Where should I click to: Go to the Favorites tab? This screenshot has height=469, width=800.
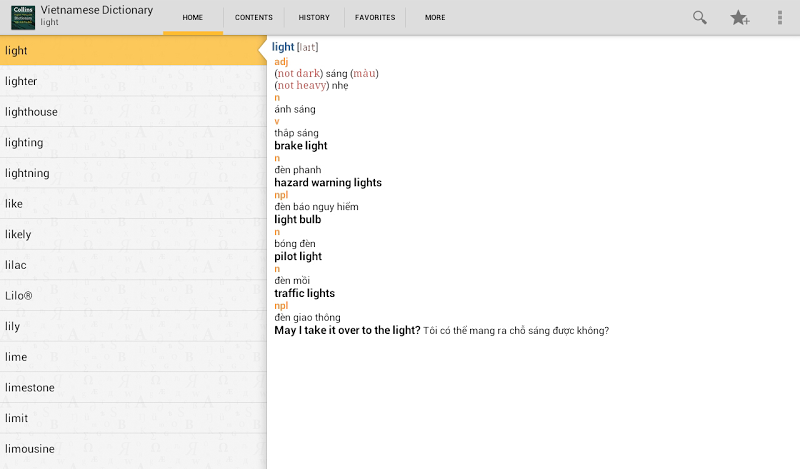pos(375,17)
